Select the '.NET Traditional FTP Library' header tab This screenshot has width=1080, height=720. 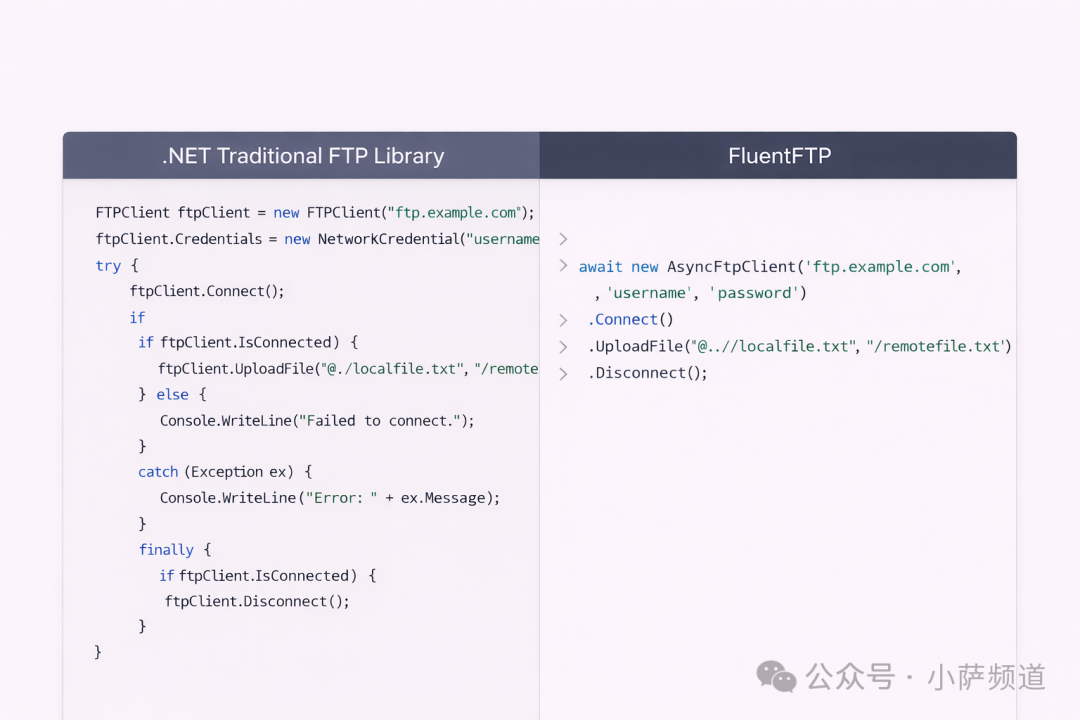tap(302, 156)
